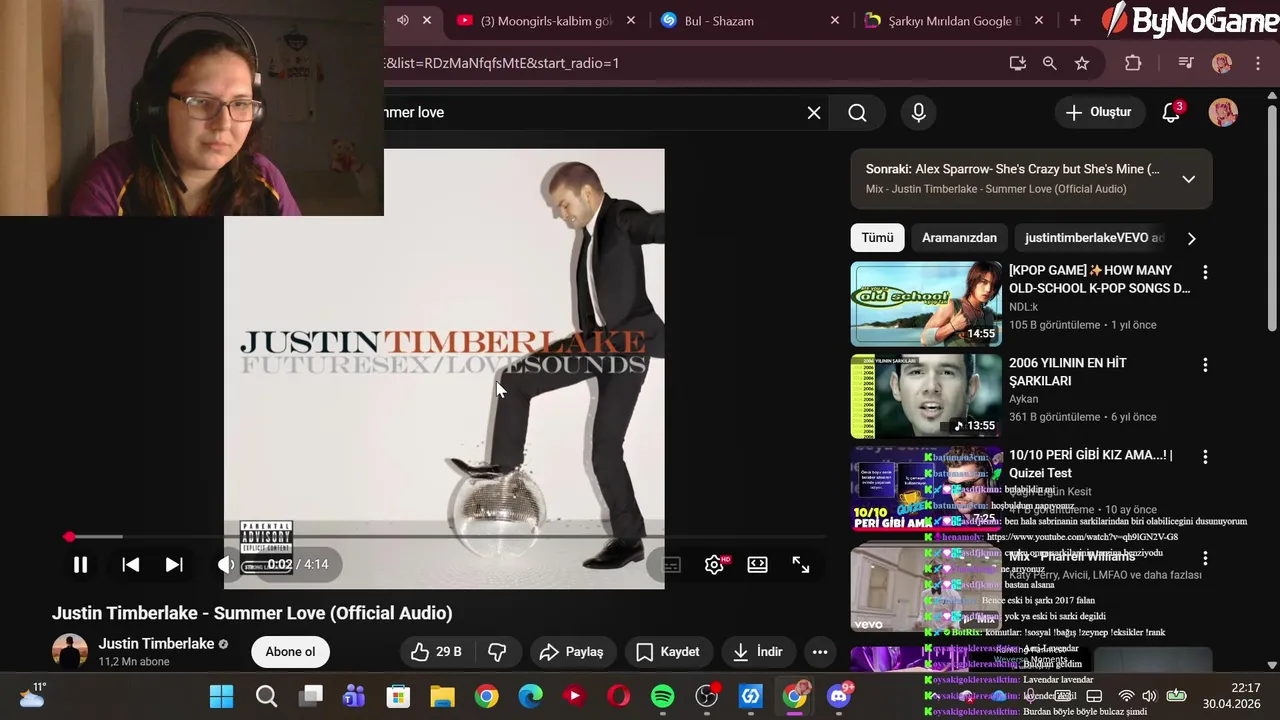Toggle theater mode in video player
Image resolution: width=1280 pixels, height=720 pixels.
tap(758, 564)
